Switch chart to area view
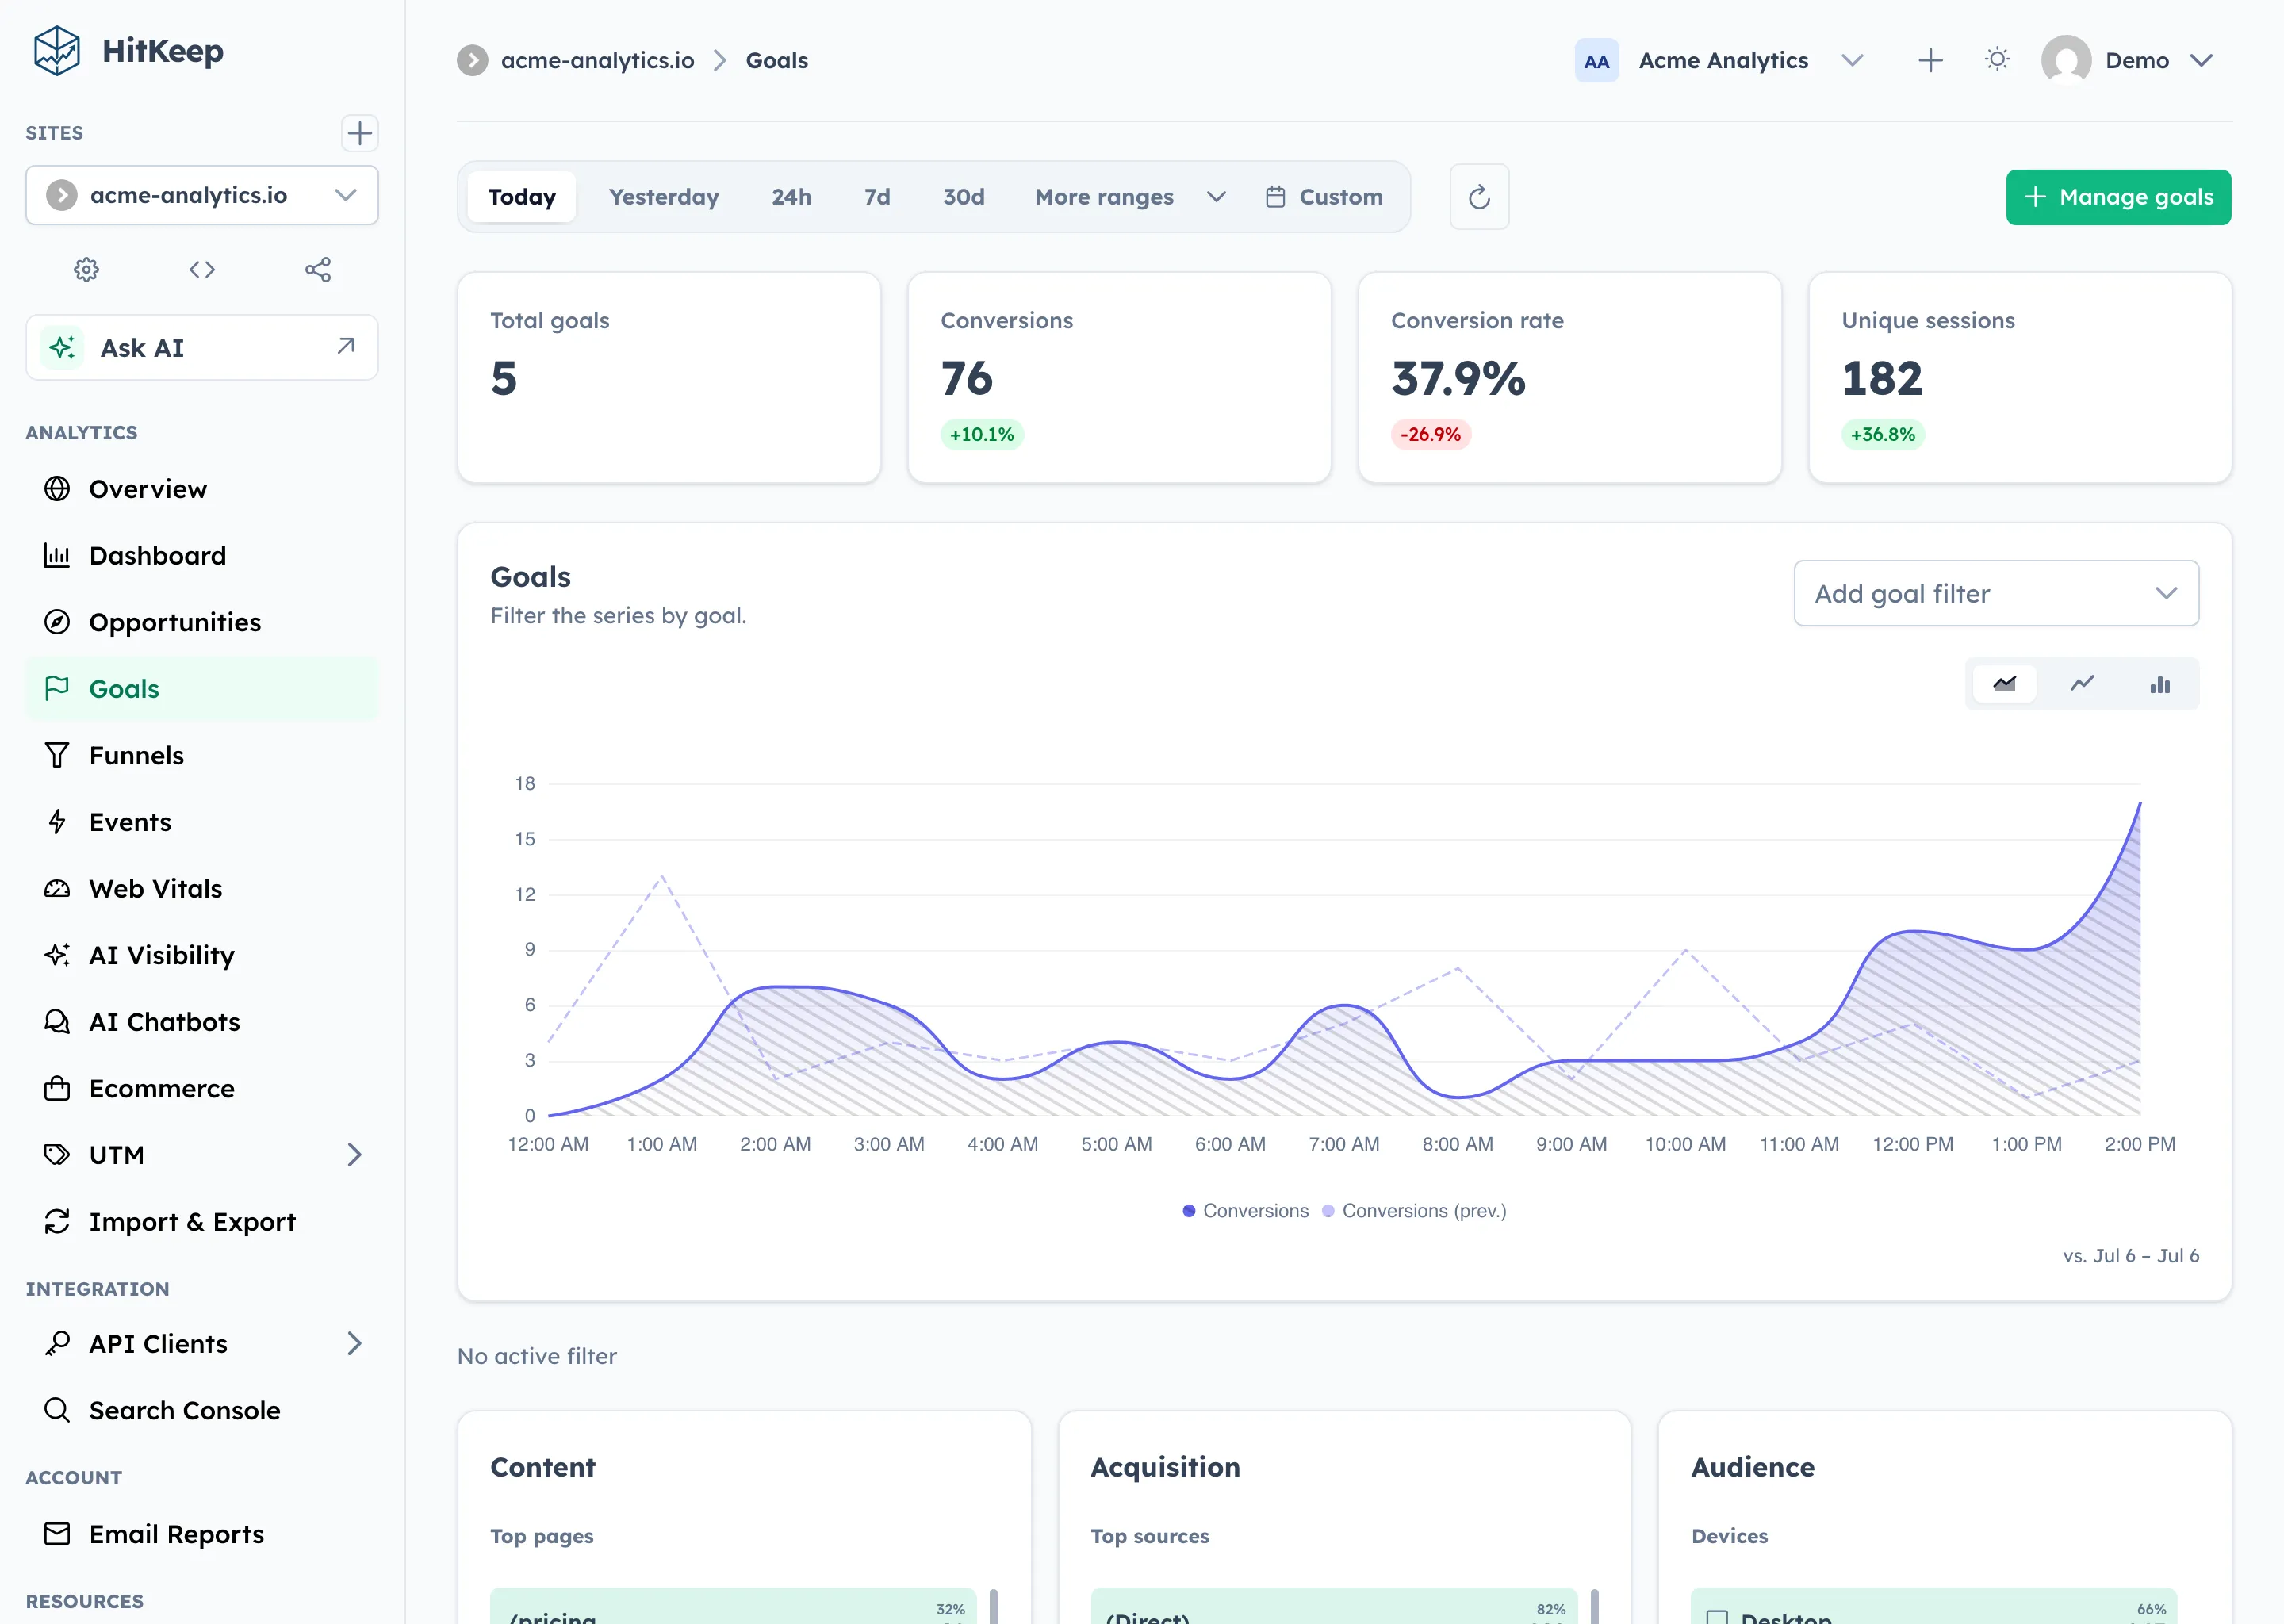 pyautogui.click(x=2004, y=684)
